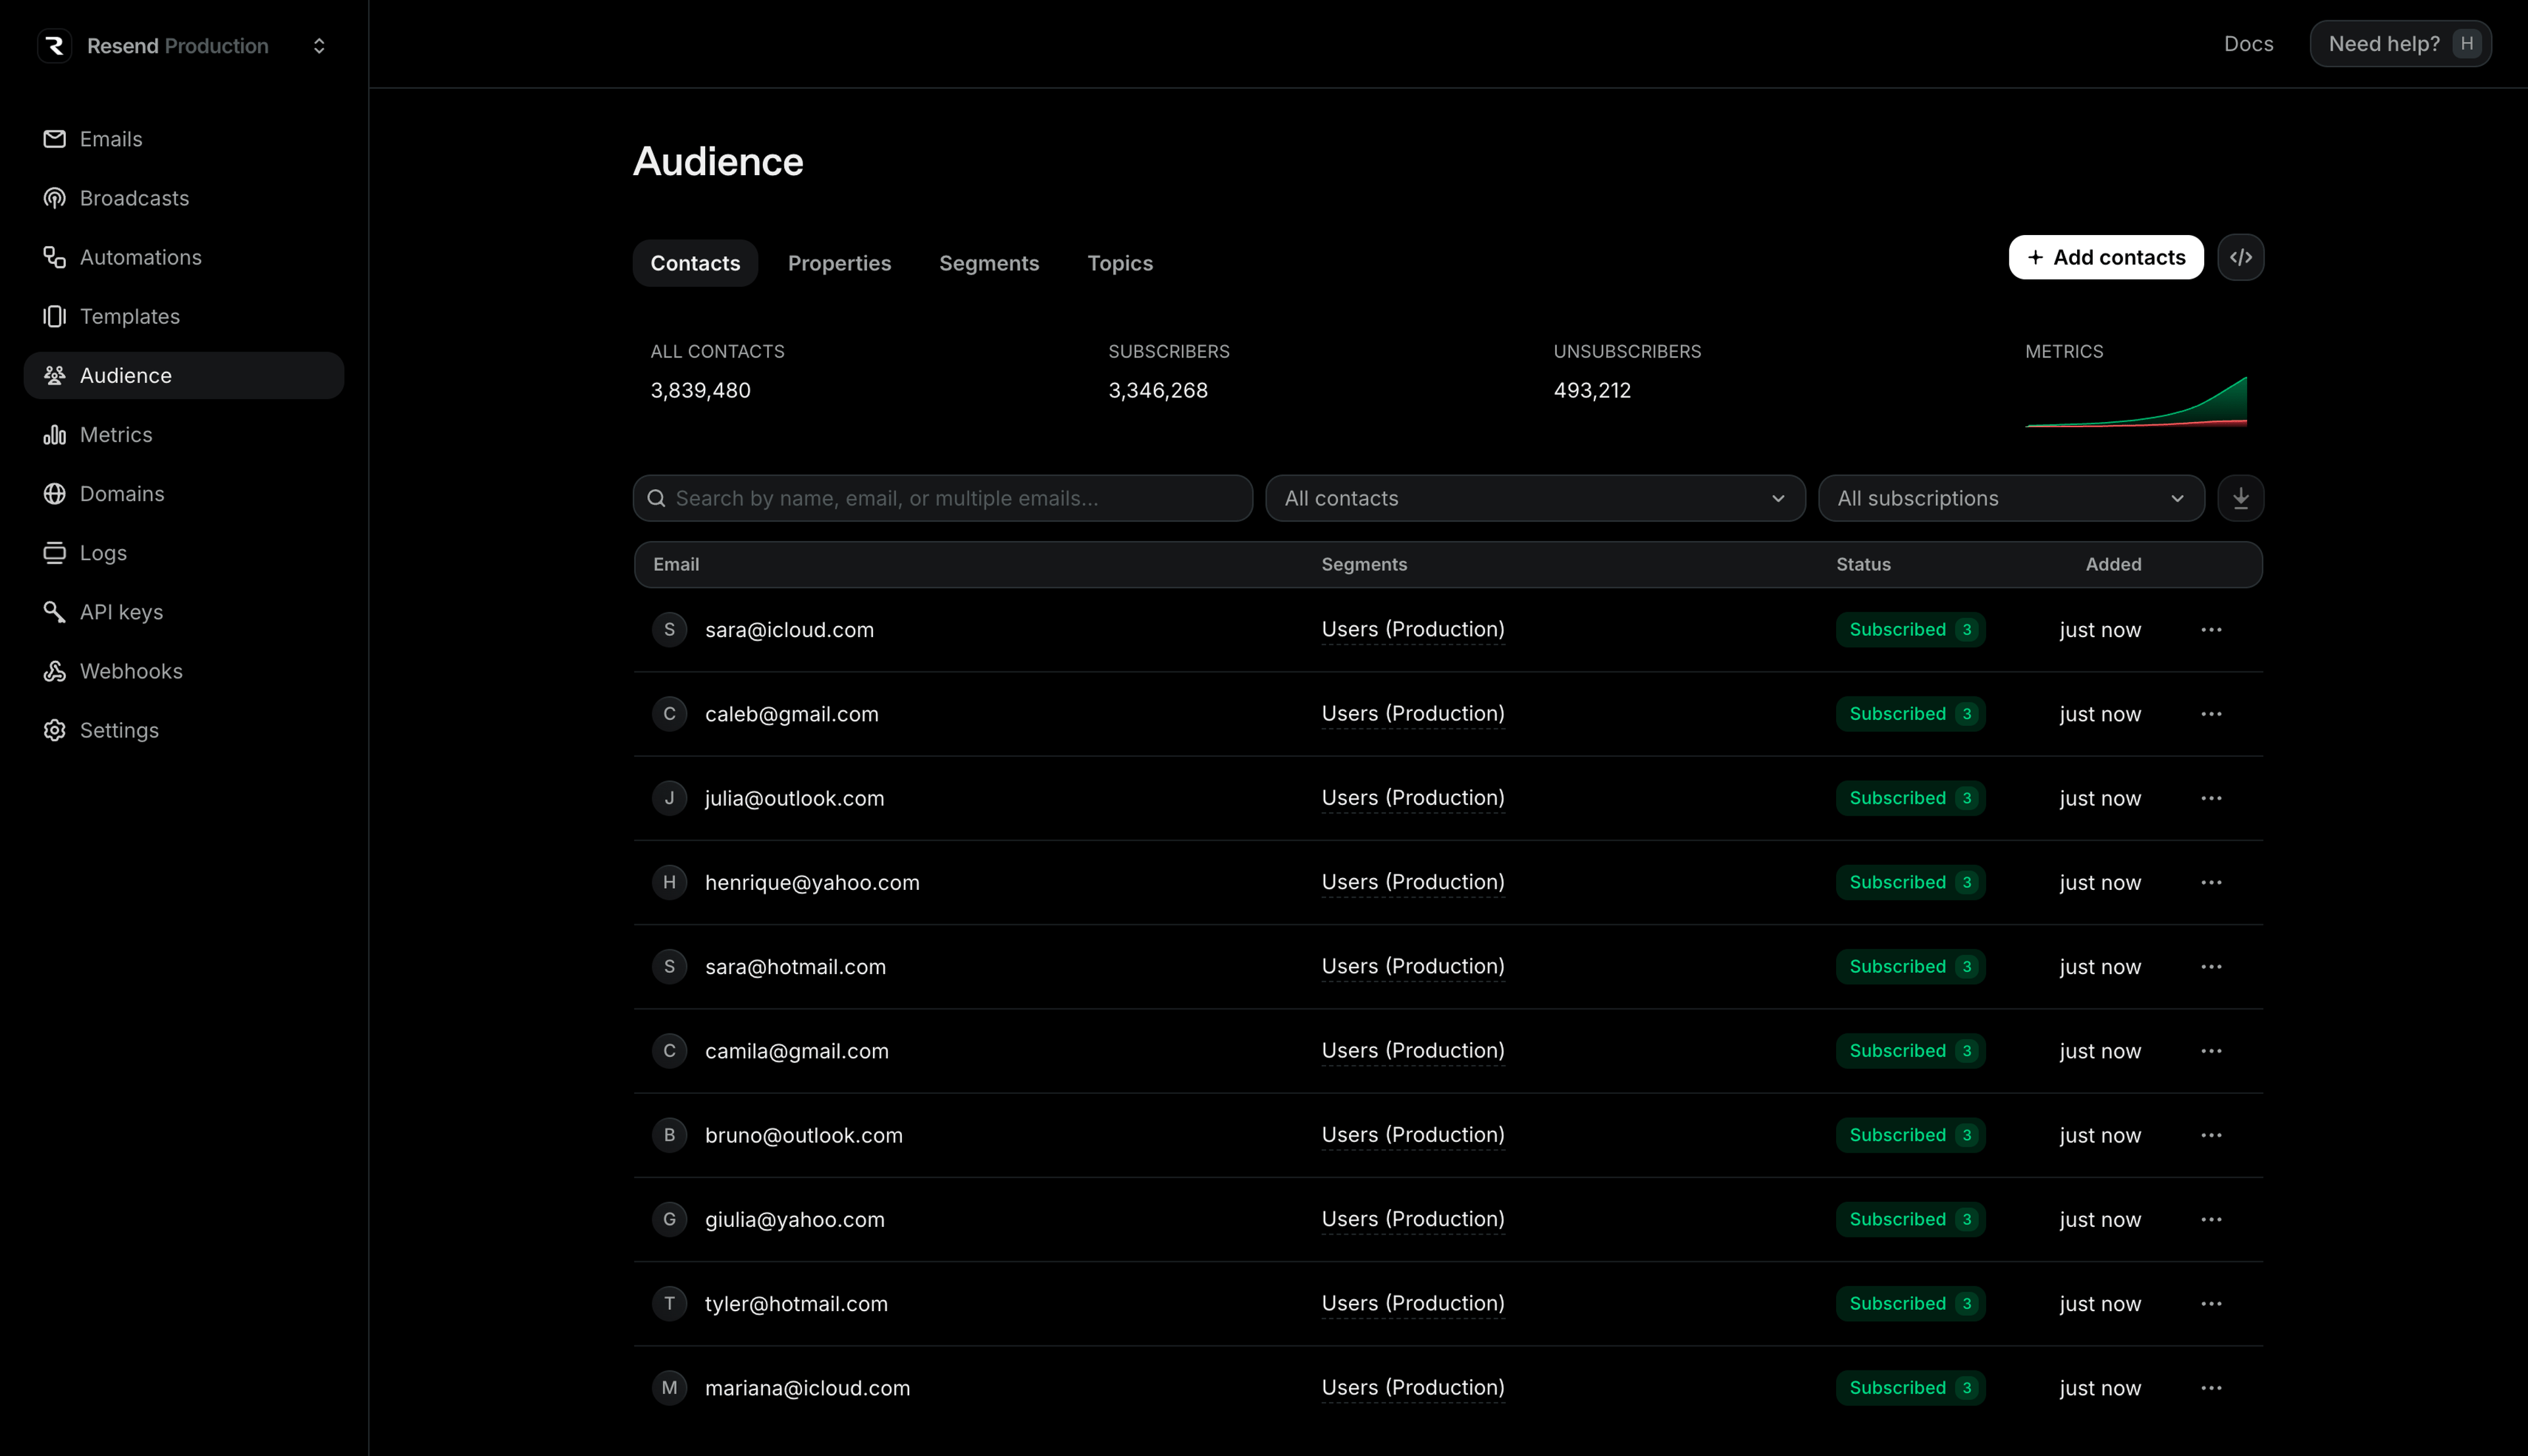Click Users (Production) segment for tyler@hotmail.com

(x=1413, y=1304)
